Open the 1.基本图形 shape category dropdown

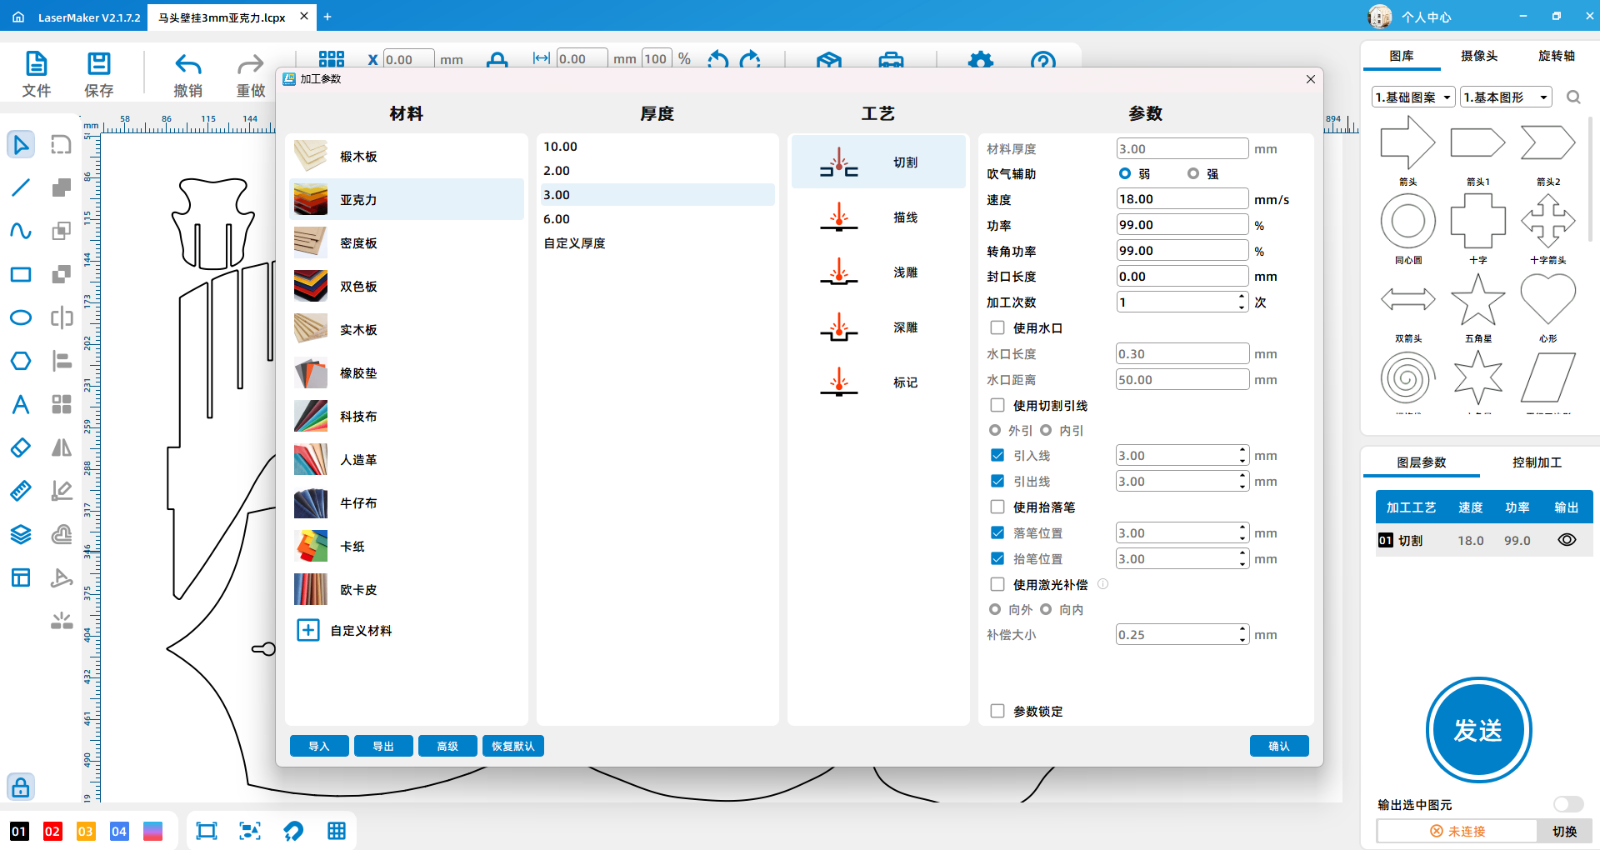(x=1506, y=97)
